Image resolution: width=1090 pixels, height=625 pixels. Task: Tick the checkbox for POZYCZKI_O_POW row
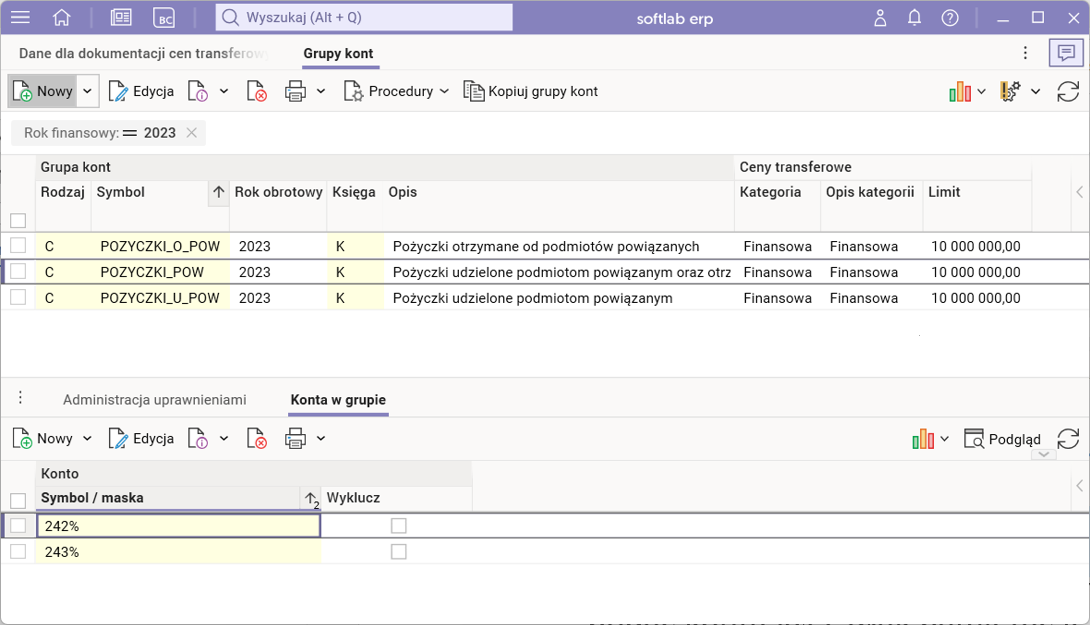click(18, 246)
